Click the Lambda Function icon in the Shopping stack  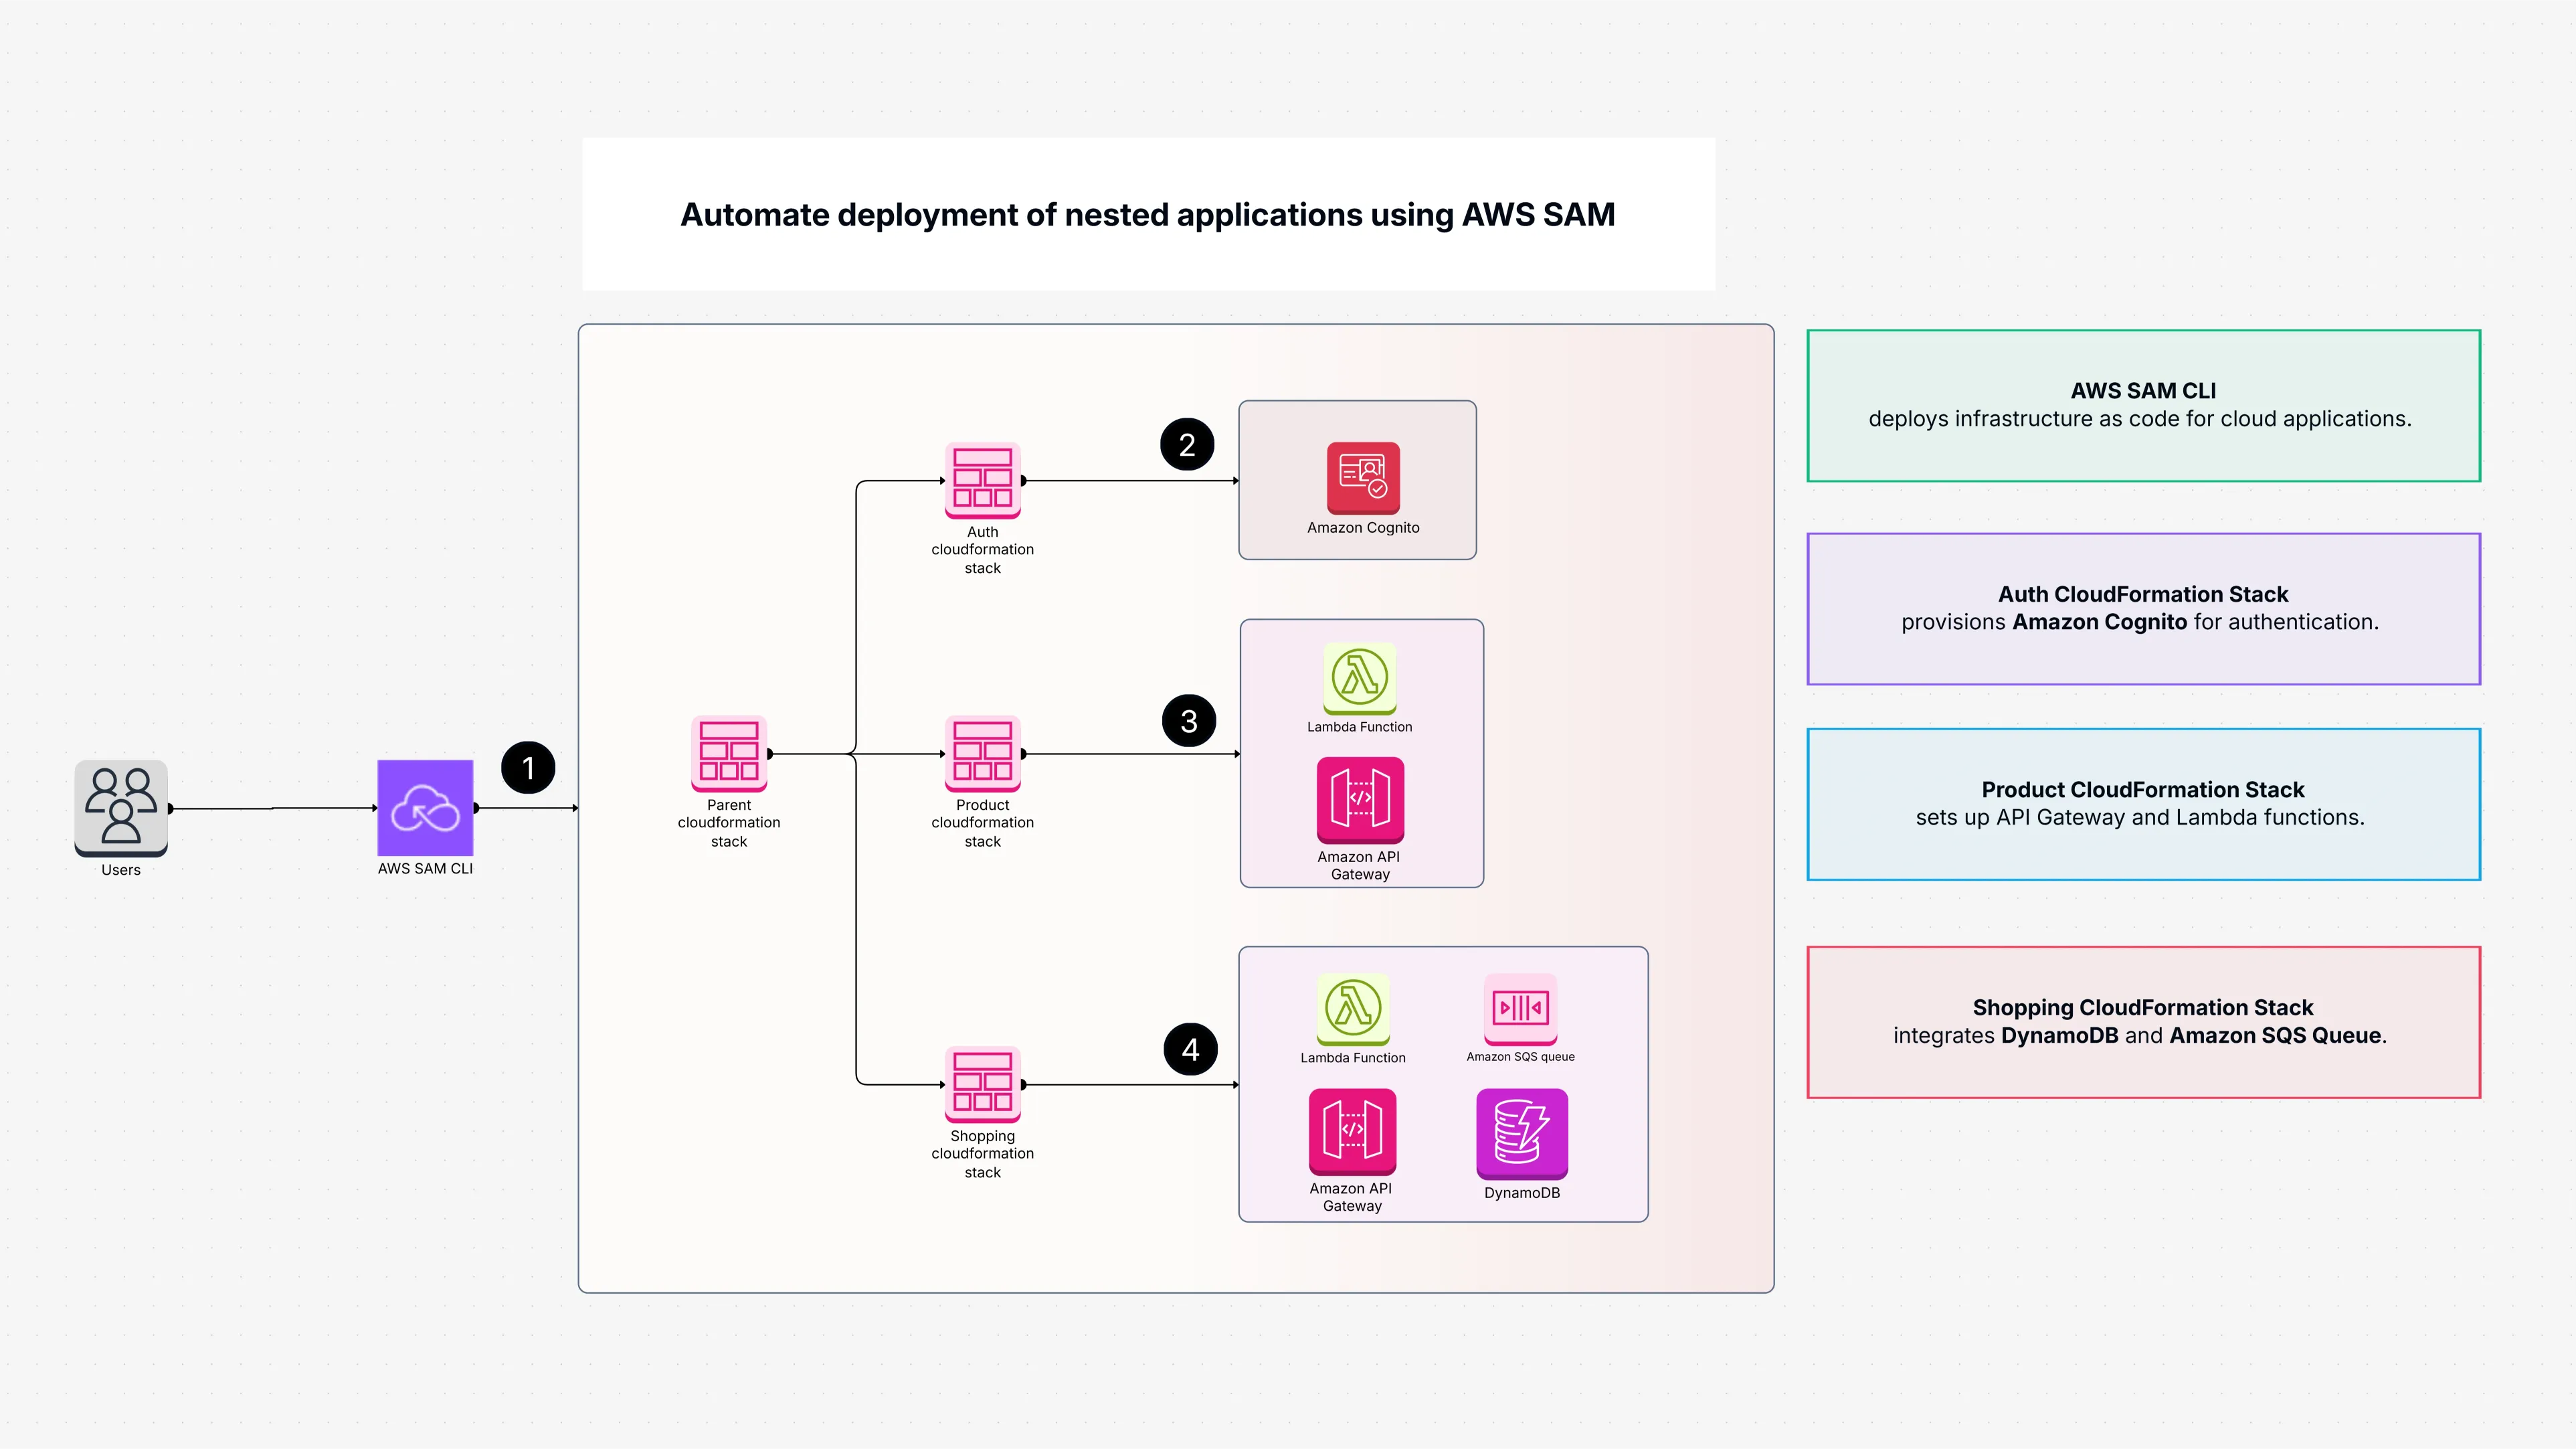[1352, 1010]
